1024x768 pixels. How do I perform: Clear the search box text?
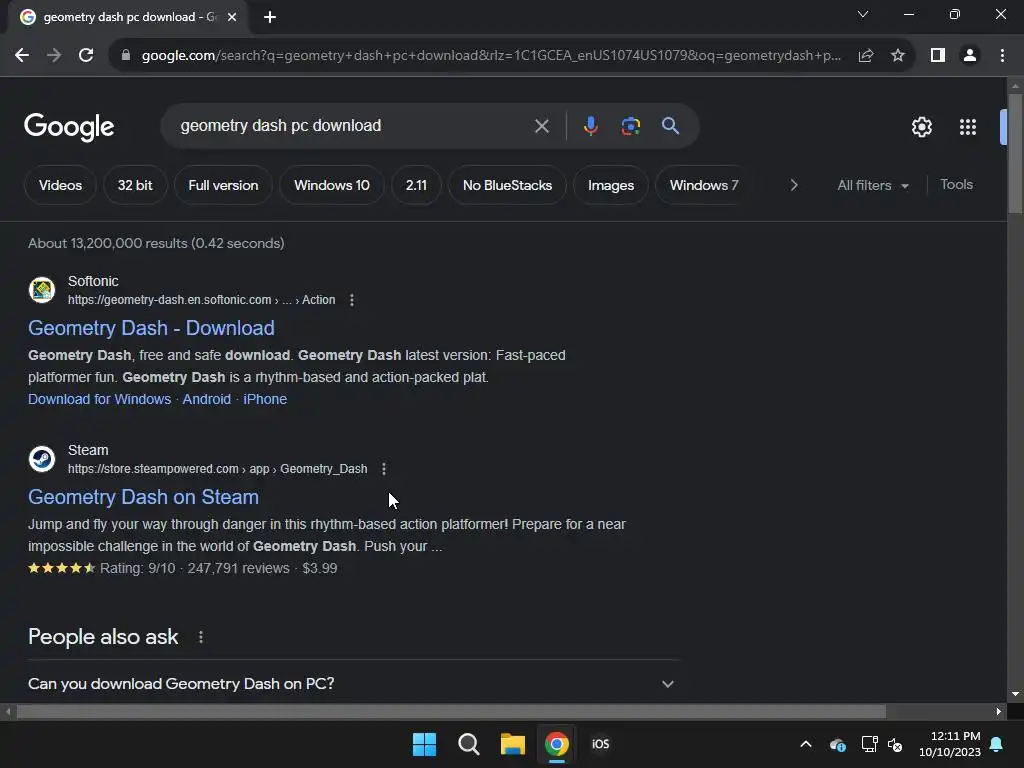(541, 126)
